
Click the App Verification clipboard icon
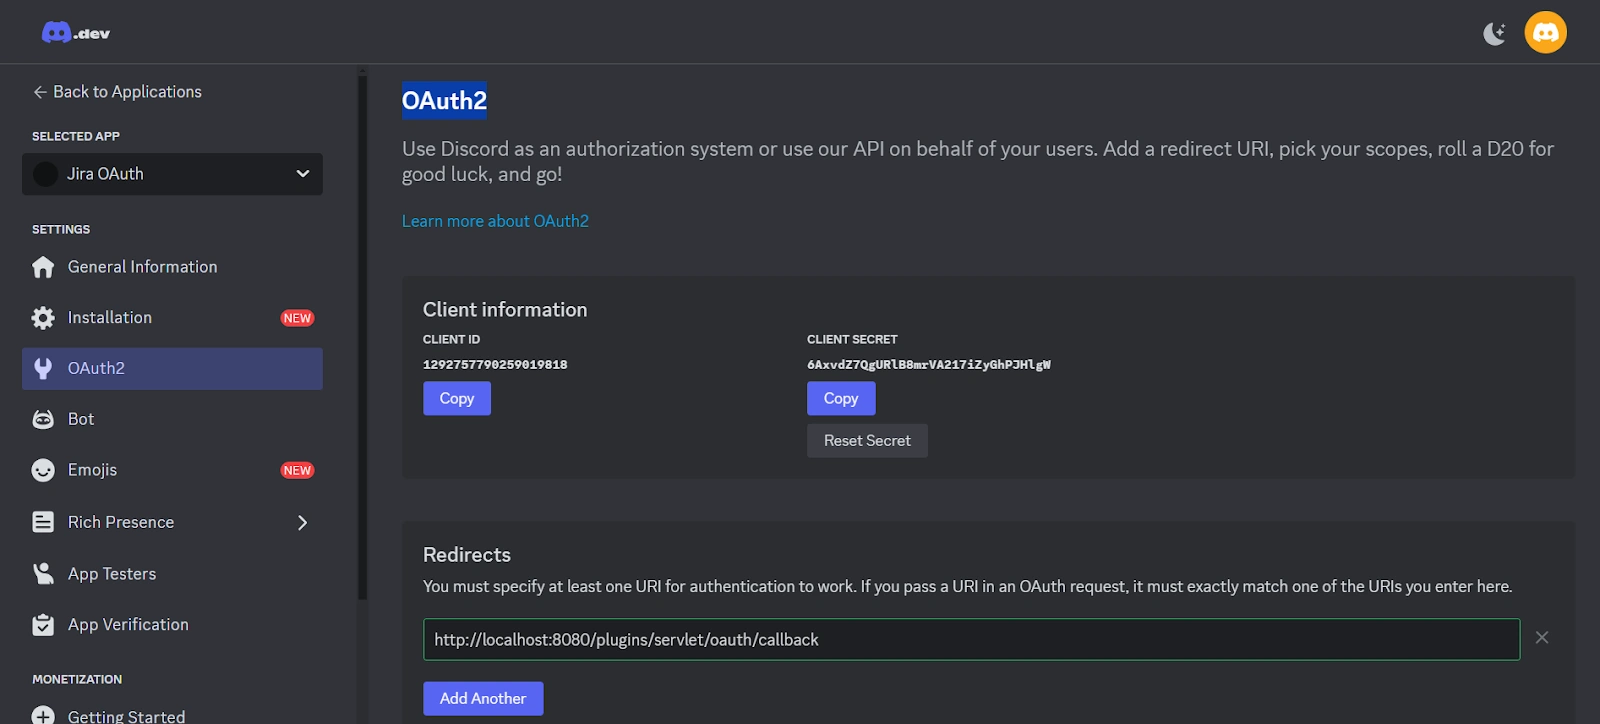43,625
